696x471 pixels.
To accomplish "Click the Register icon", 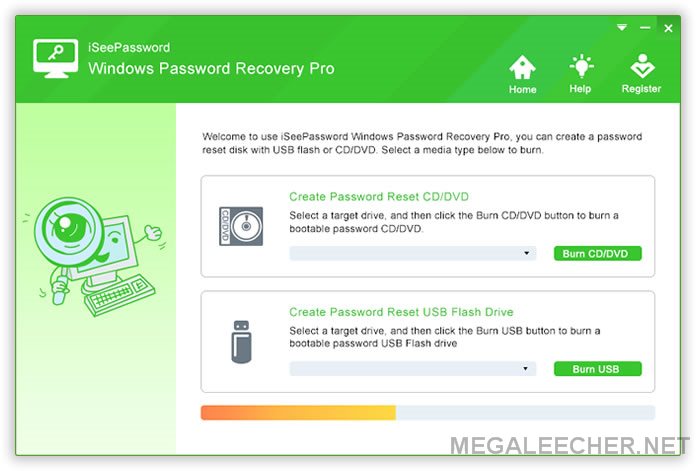I will (x=642, y=66).
